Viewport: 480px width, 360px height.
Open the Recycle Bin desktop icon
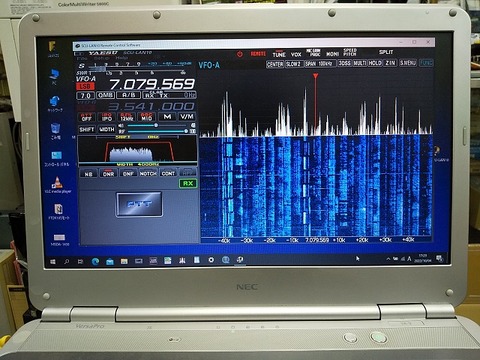[x=55, y=131]
